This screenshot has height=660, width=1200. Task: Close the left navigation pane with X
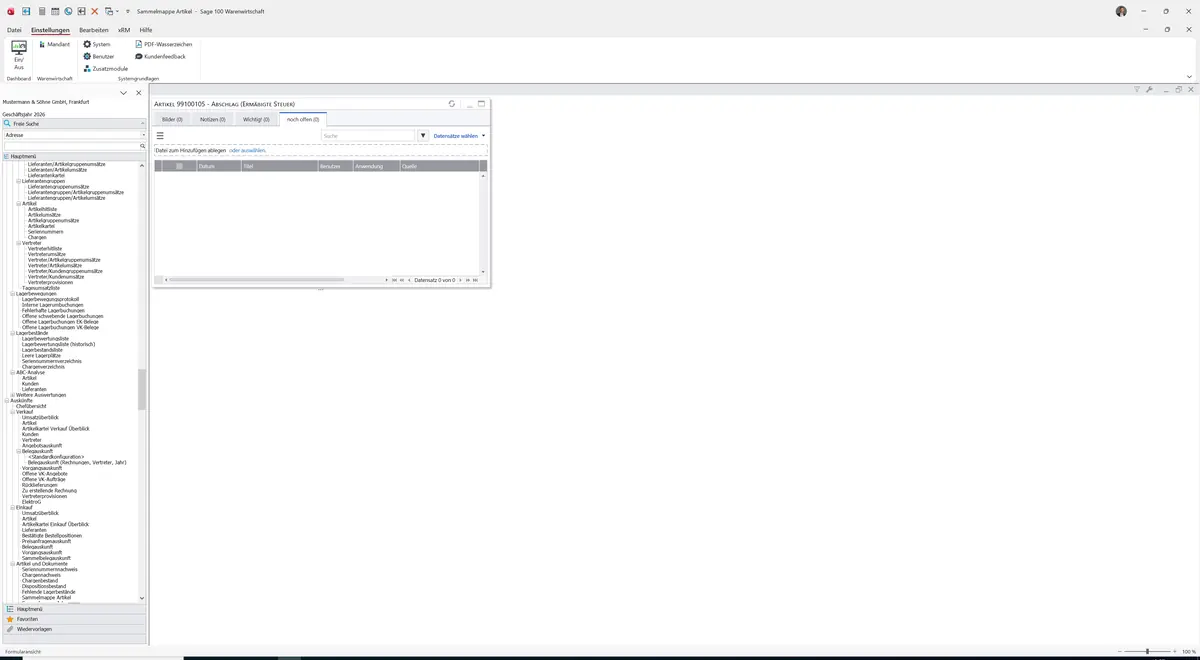pos(139,93)
